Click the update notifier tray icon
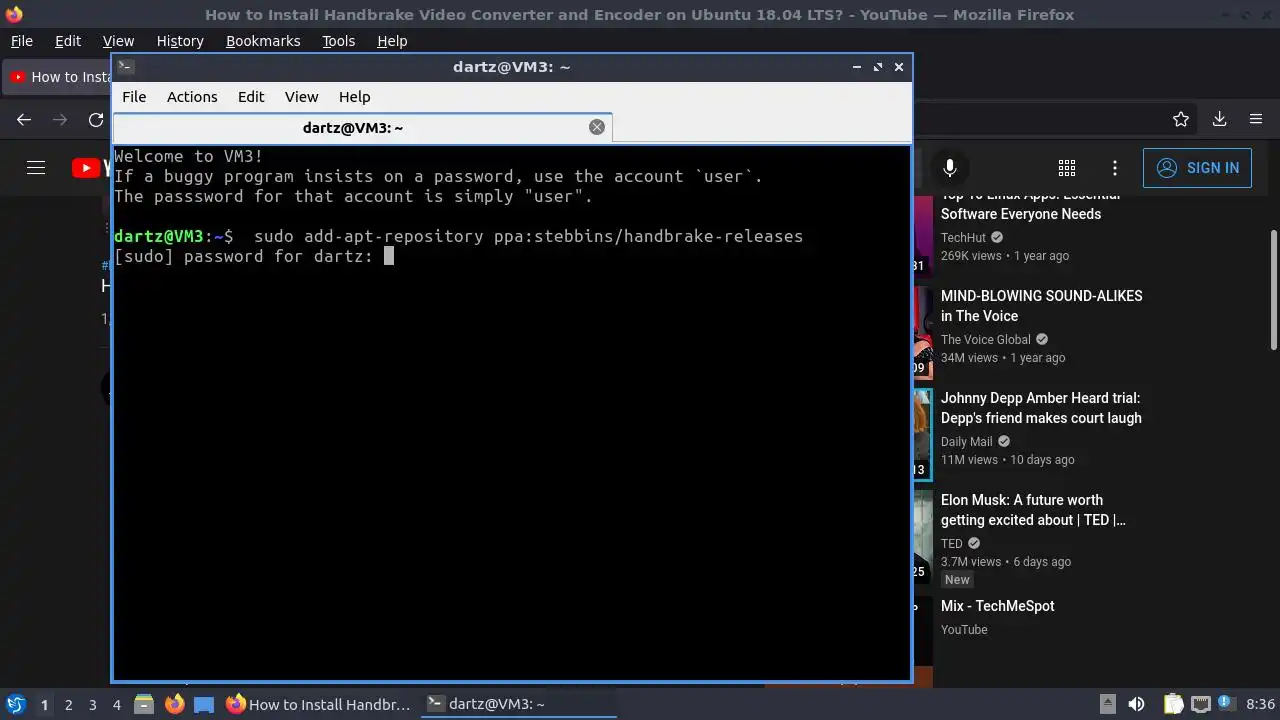The height and width of the screenshot is (720, 1280). [x=1228, y=704]
